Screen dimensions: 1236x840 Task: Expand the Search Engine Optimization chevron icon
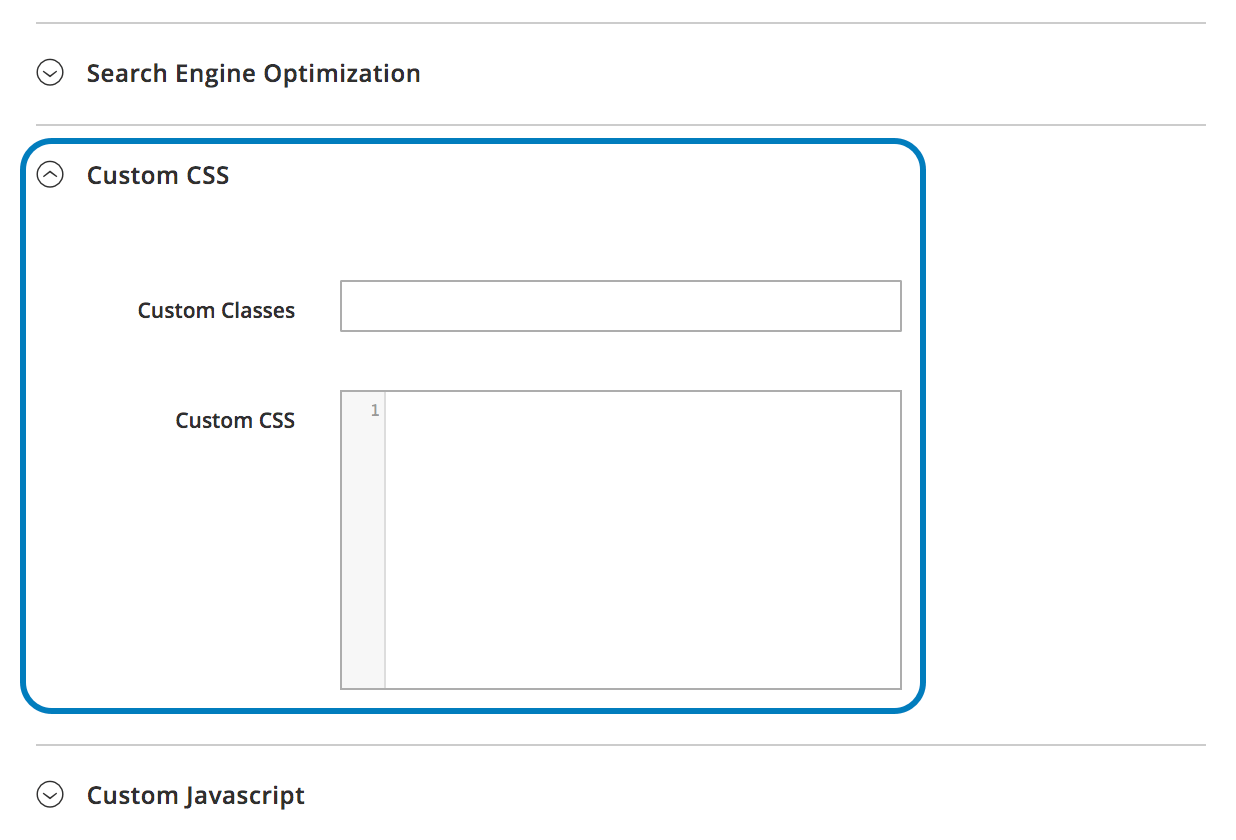point(49,73)
